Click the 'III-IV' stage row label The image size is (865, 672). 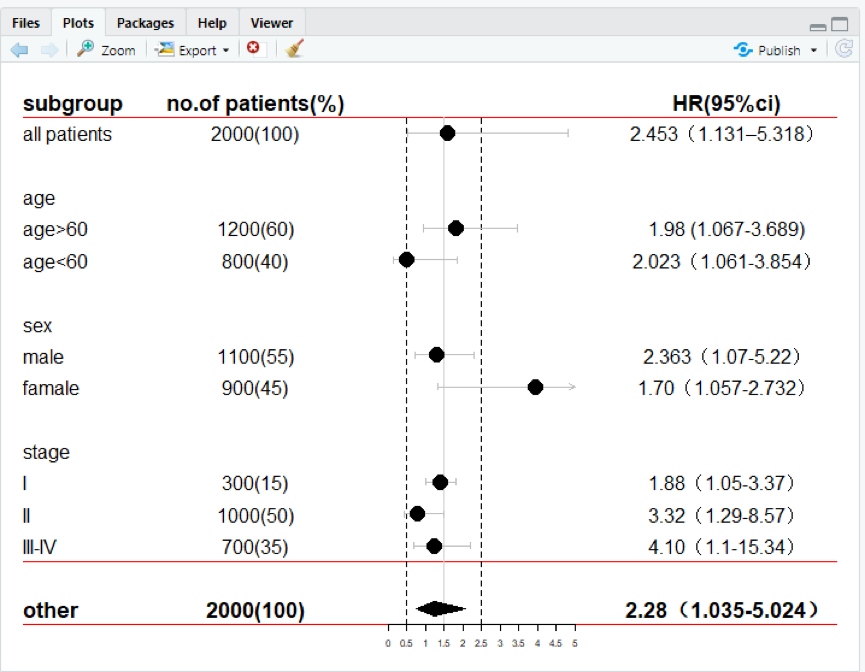point(40,547)
